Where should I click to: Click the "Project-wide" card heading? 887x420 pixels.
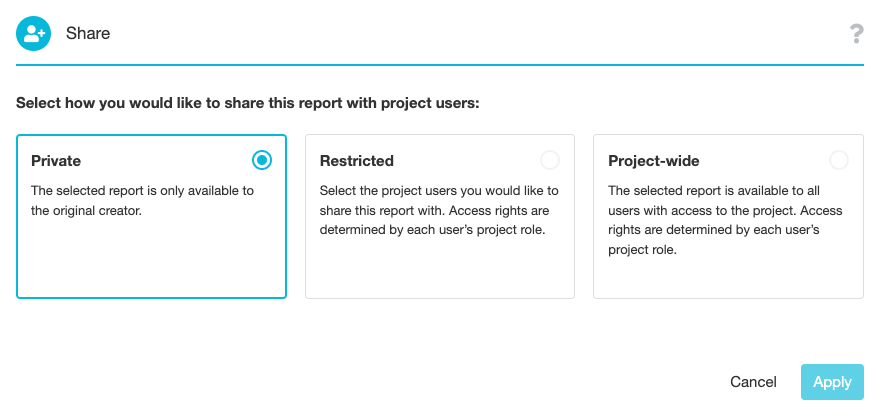coord(653,161)
